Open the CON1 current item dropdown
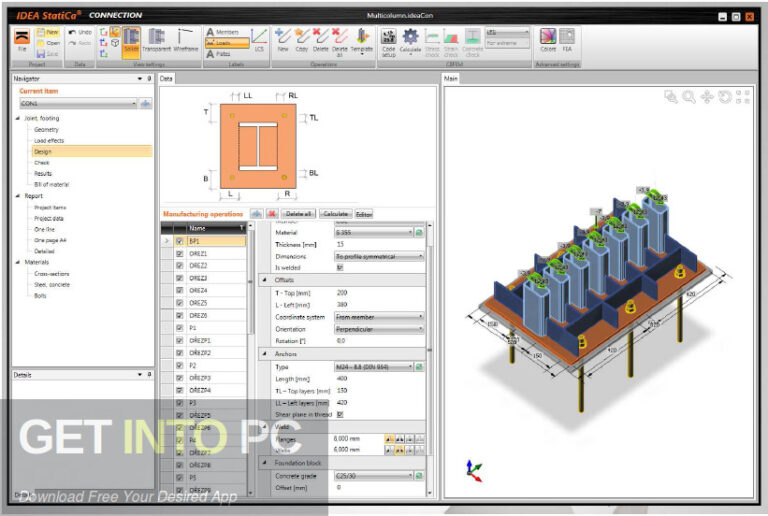The image size is (768, 516). tap(78, 104)
